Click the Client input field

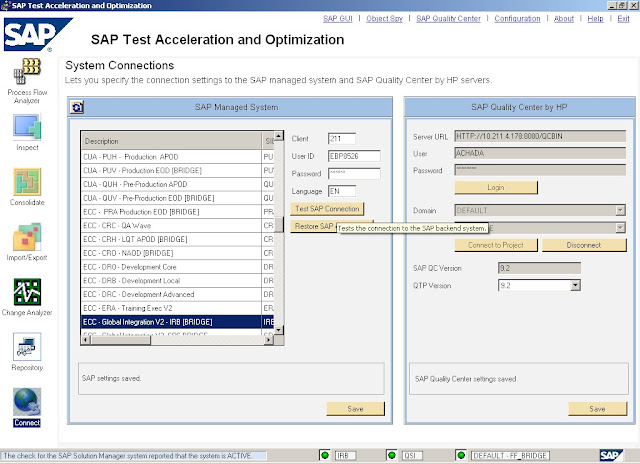(342, 139)
